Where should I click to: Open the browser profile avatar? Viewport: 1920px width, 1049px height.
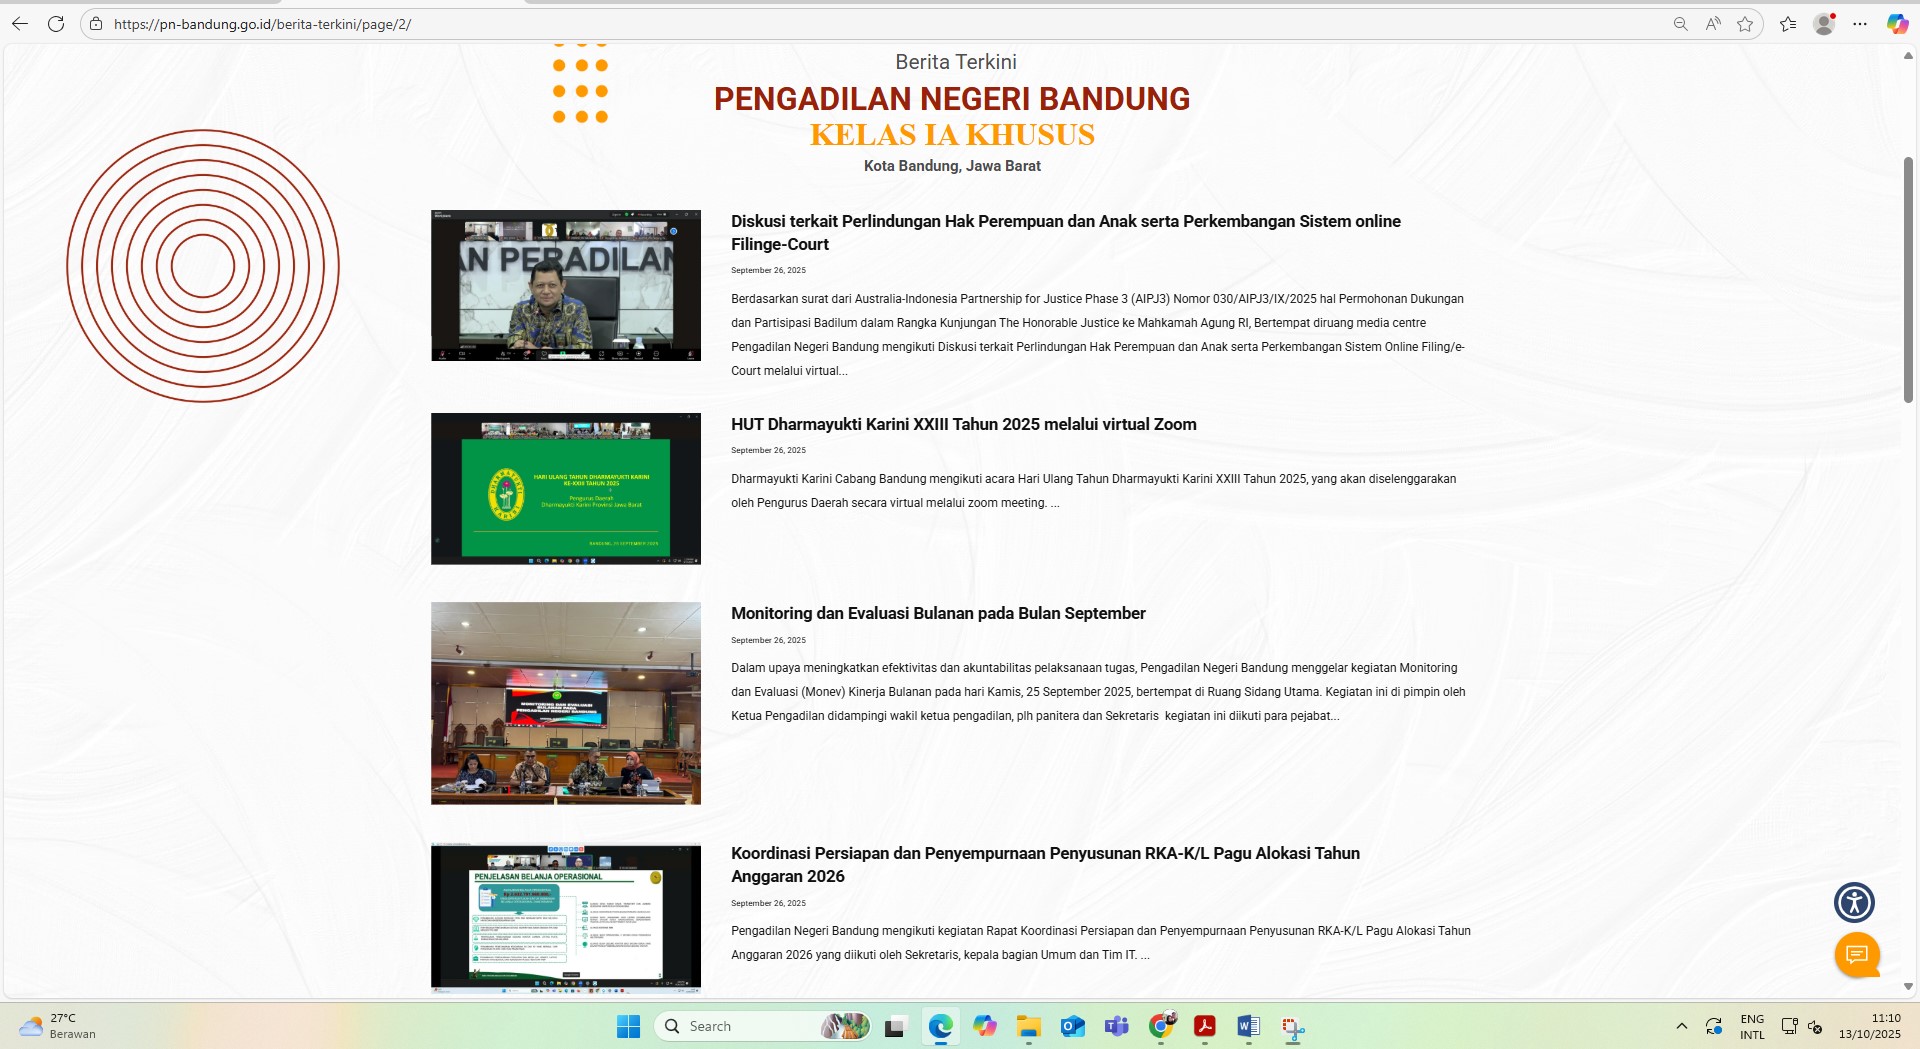(x=1824, y=24)
